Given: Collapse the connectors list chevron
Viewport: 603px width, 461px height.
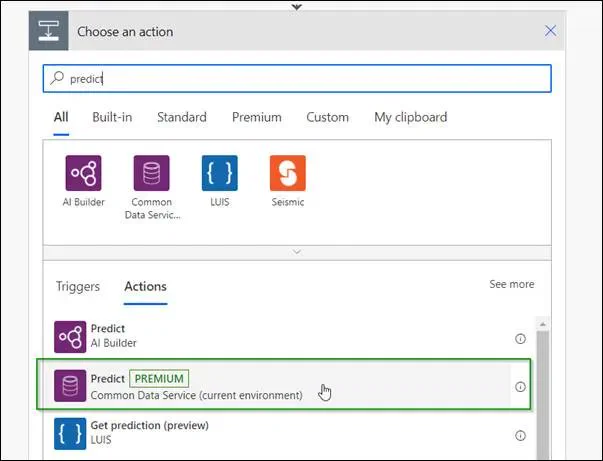Looking at the screenshot, I should click(x=297, y=252).
